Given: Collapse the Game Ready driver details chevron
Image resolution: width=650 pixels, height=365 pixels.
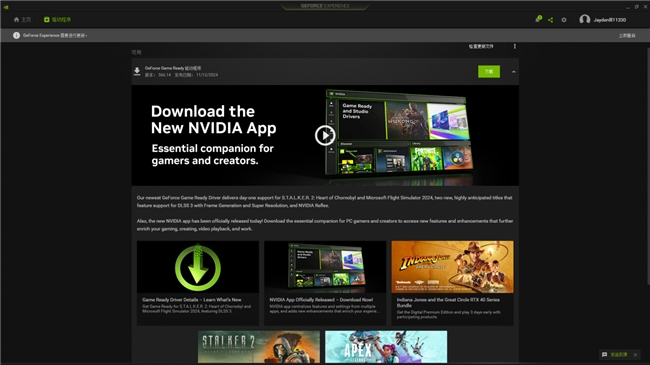Looking at the screenshot, I should coord(514,72).
